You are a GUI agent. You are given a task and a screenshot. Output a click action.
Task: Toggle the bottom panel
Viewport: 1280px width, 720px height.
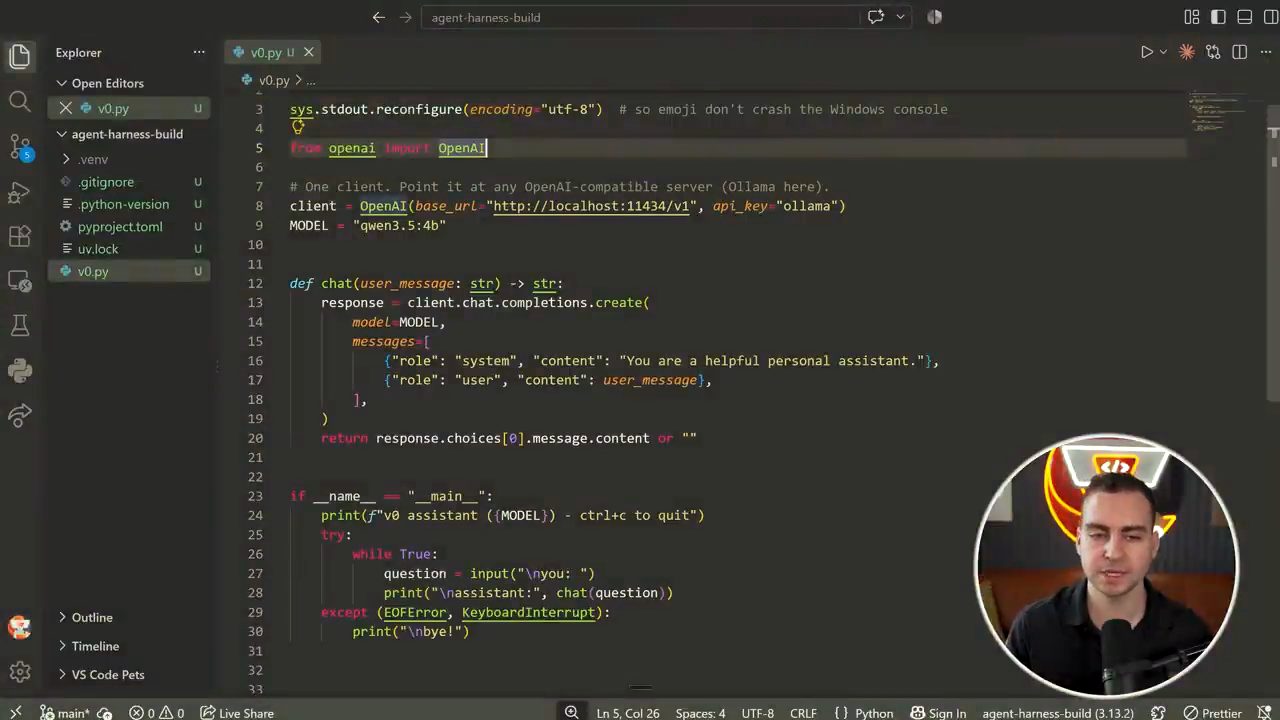coord(1245,17)
